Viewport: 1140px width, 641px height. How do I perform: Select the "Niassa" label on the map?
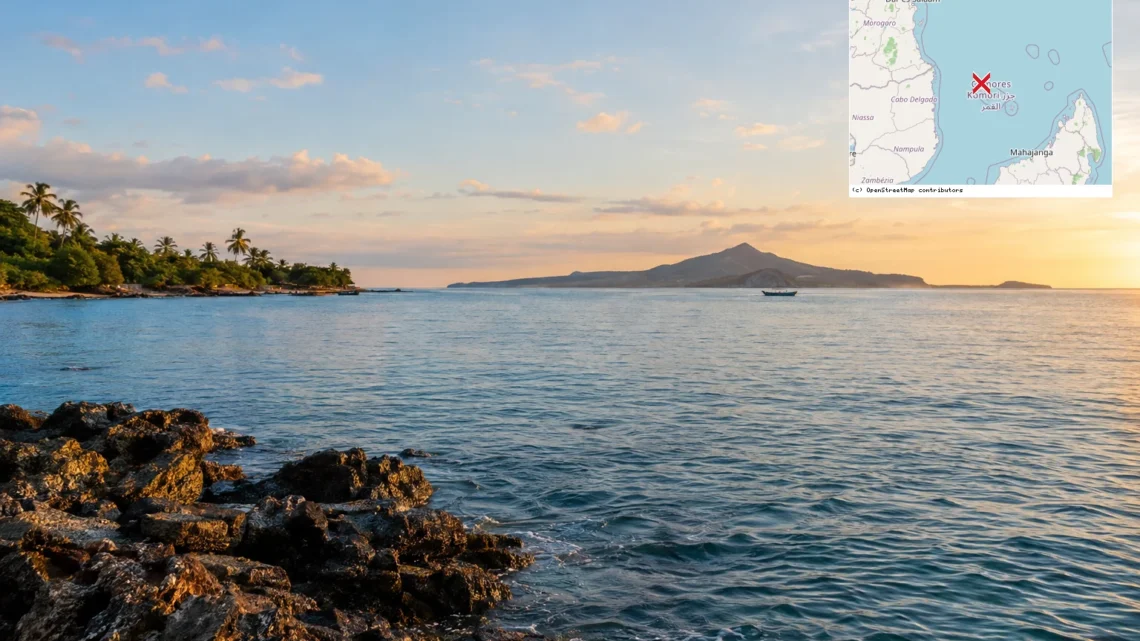862,117
